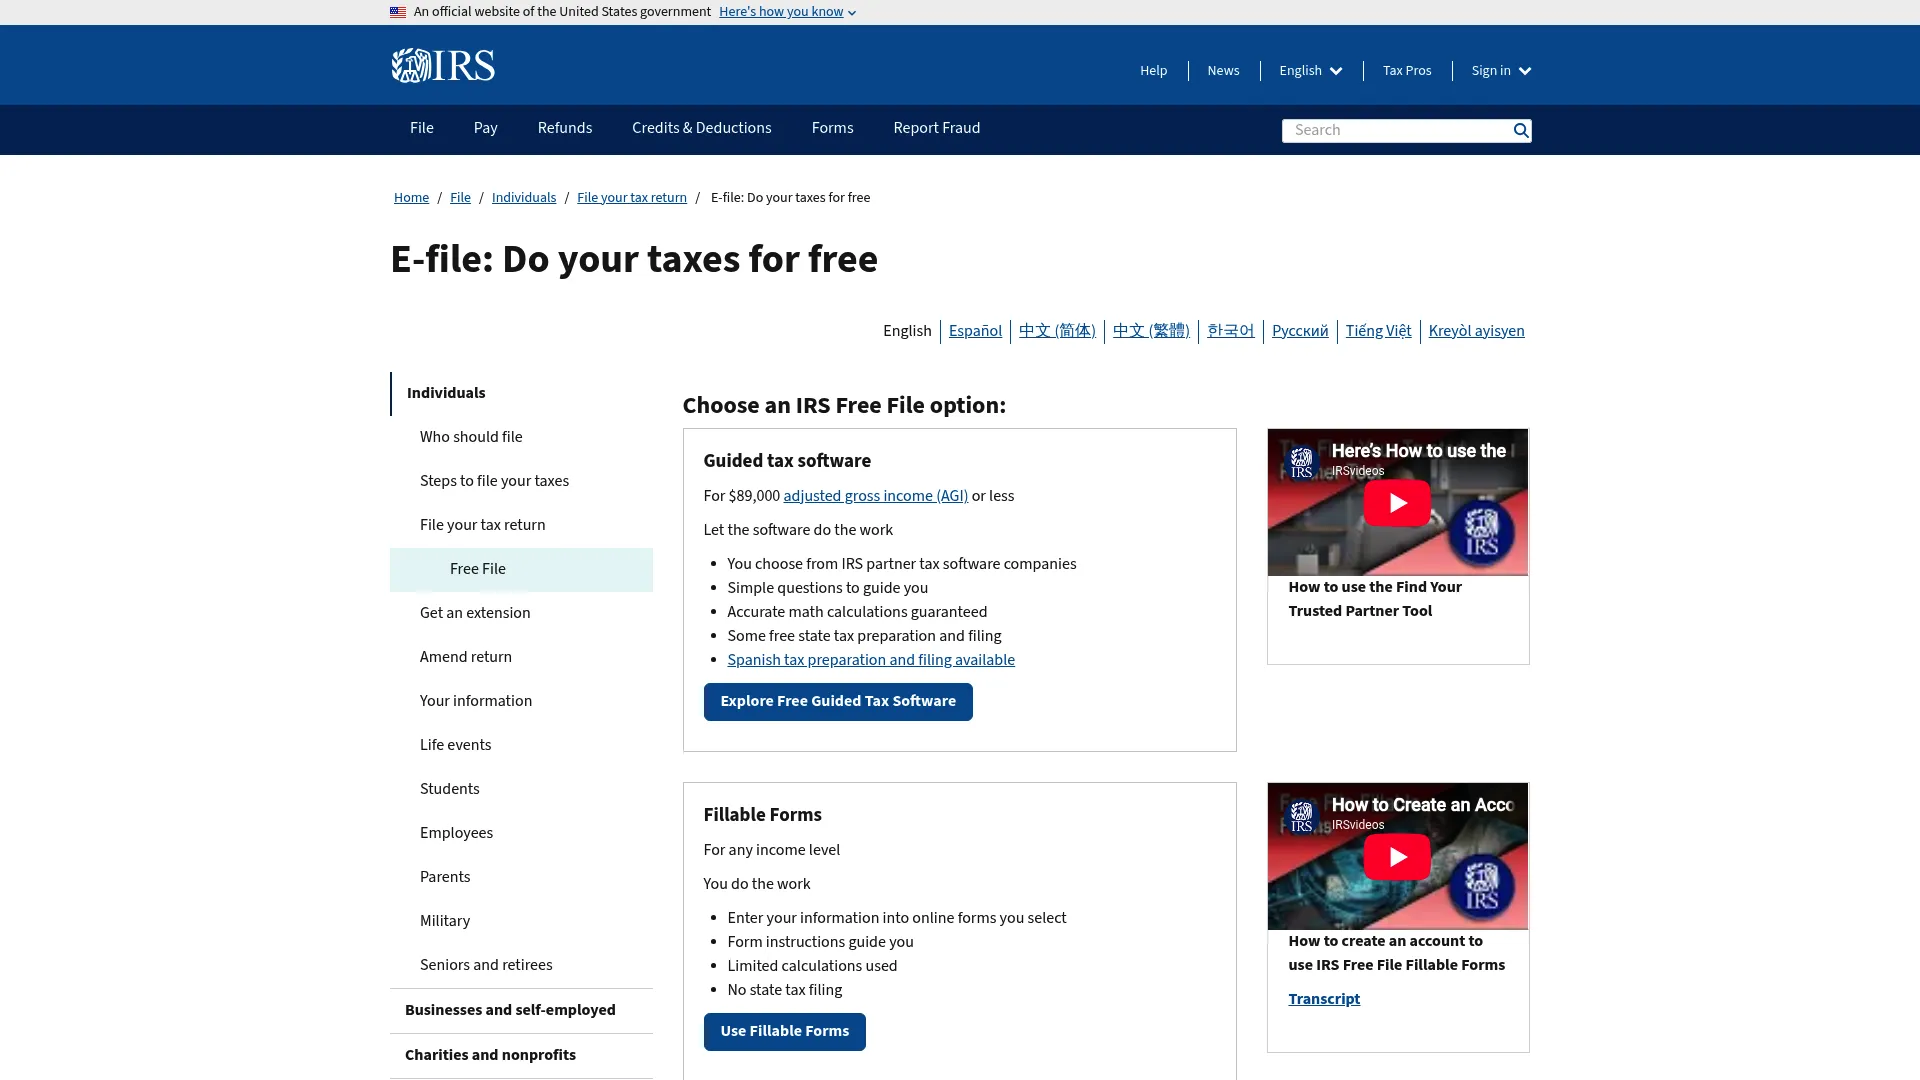Image resolution: width=1920 pixels, height=1080 pixels.
Task: Open Military in the sidebar
Action: coord(521,922)
